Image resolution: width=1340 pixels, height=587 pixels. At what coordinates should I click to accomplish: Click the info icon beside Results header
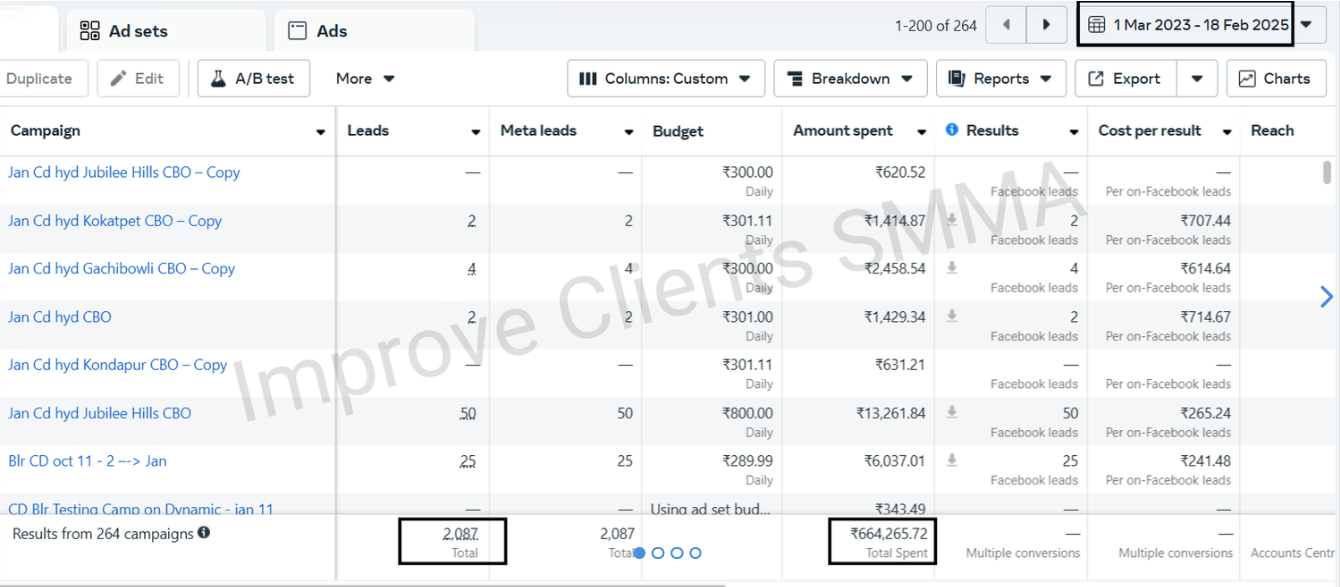pos(951,129)
